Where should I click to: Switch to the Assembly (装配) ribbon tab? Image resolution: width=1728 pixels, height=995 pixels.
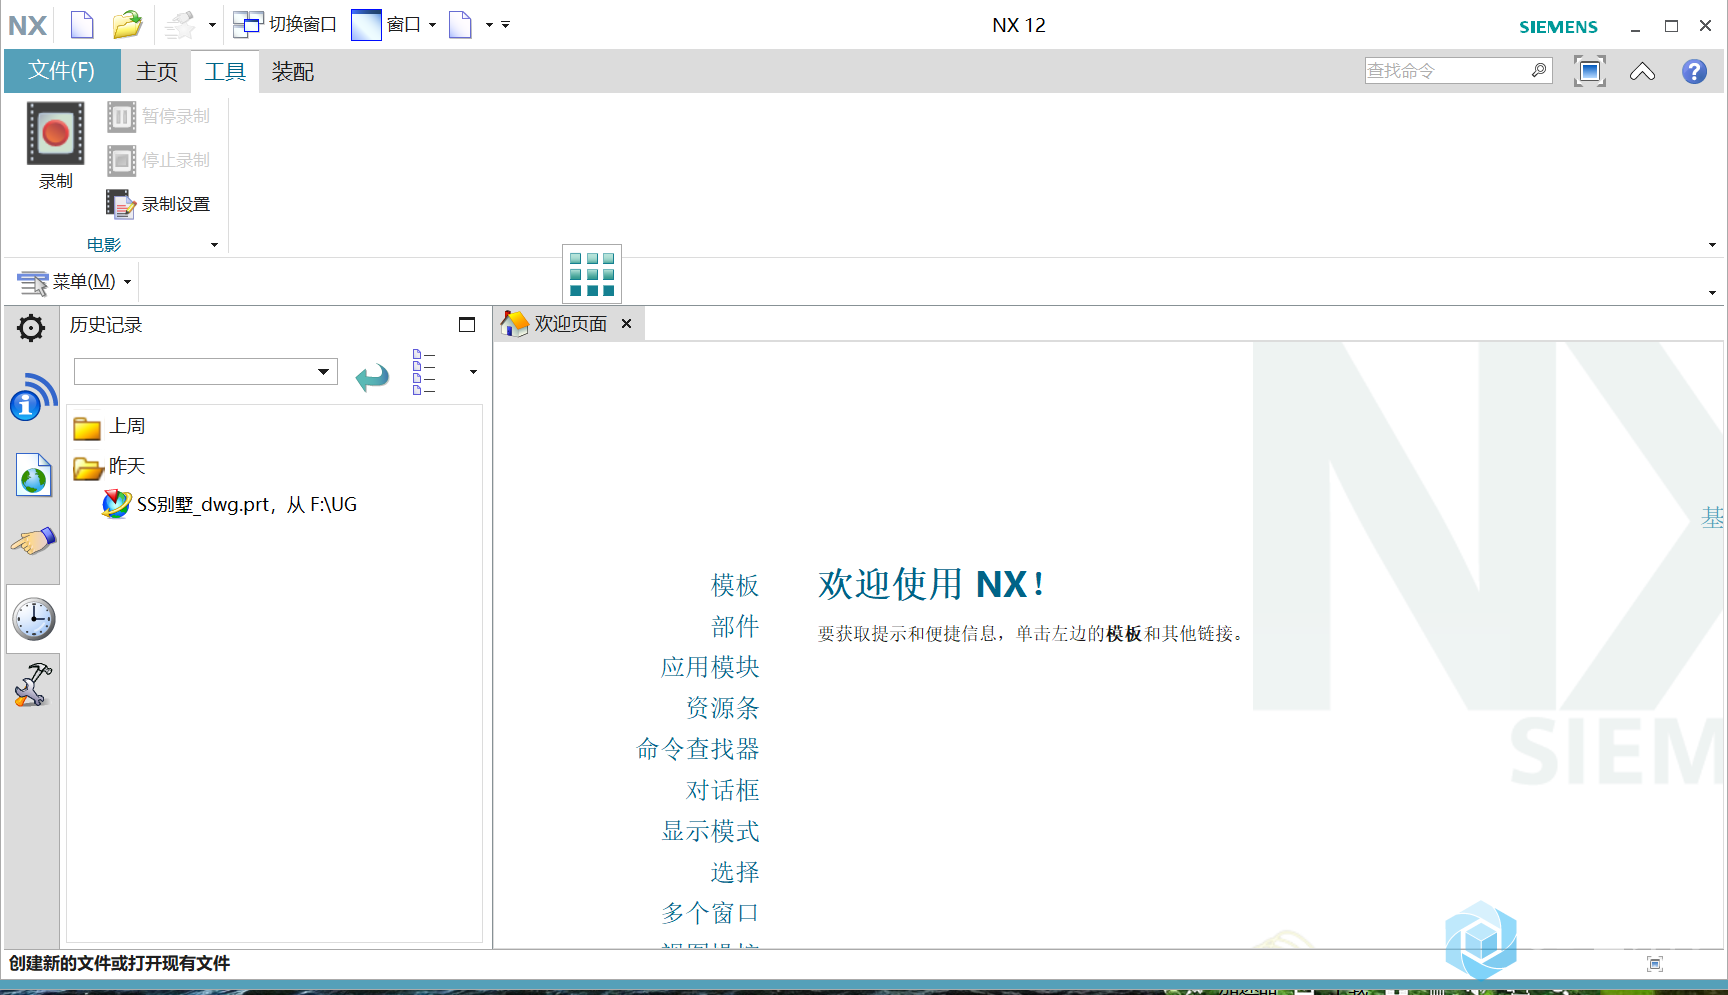click(x=293, y=72)
